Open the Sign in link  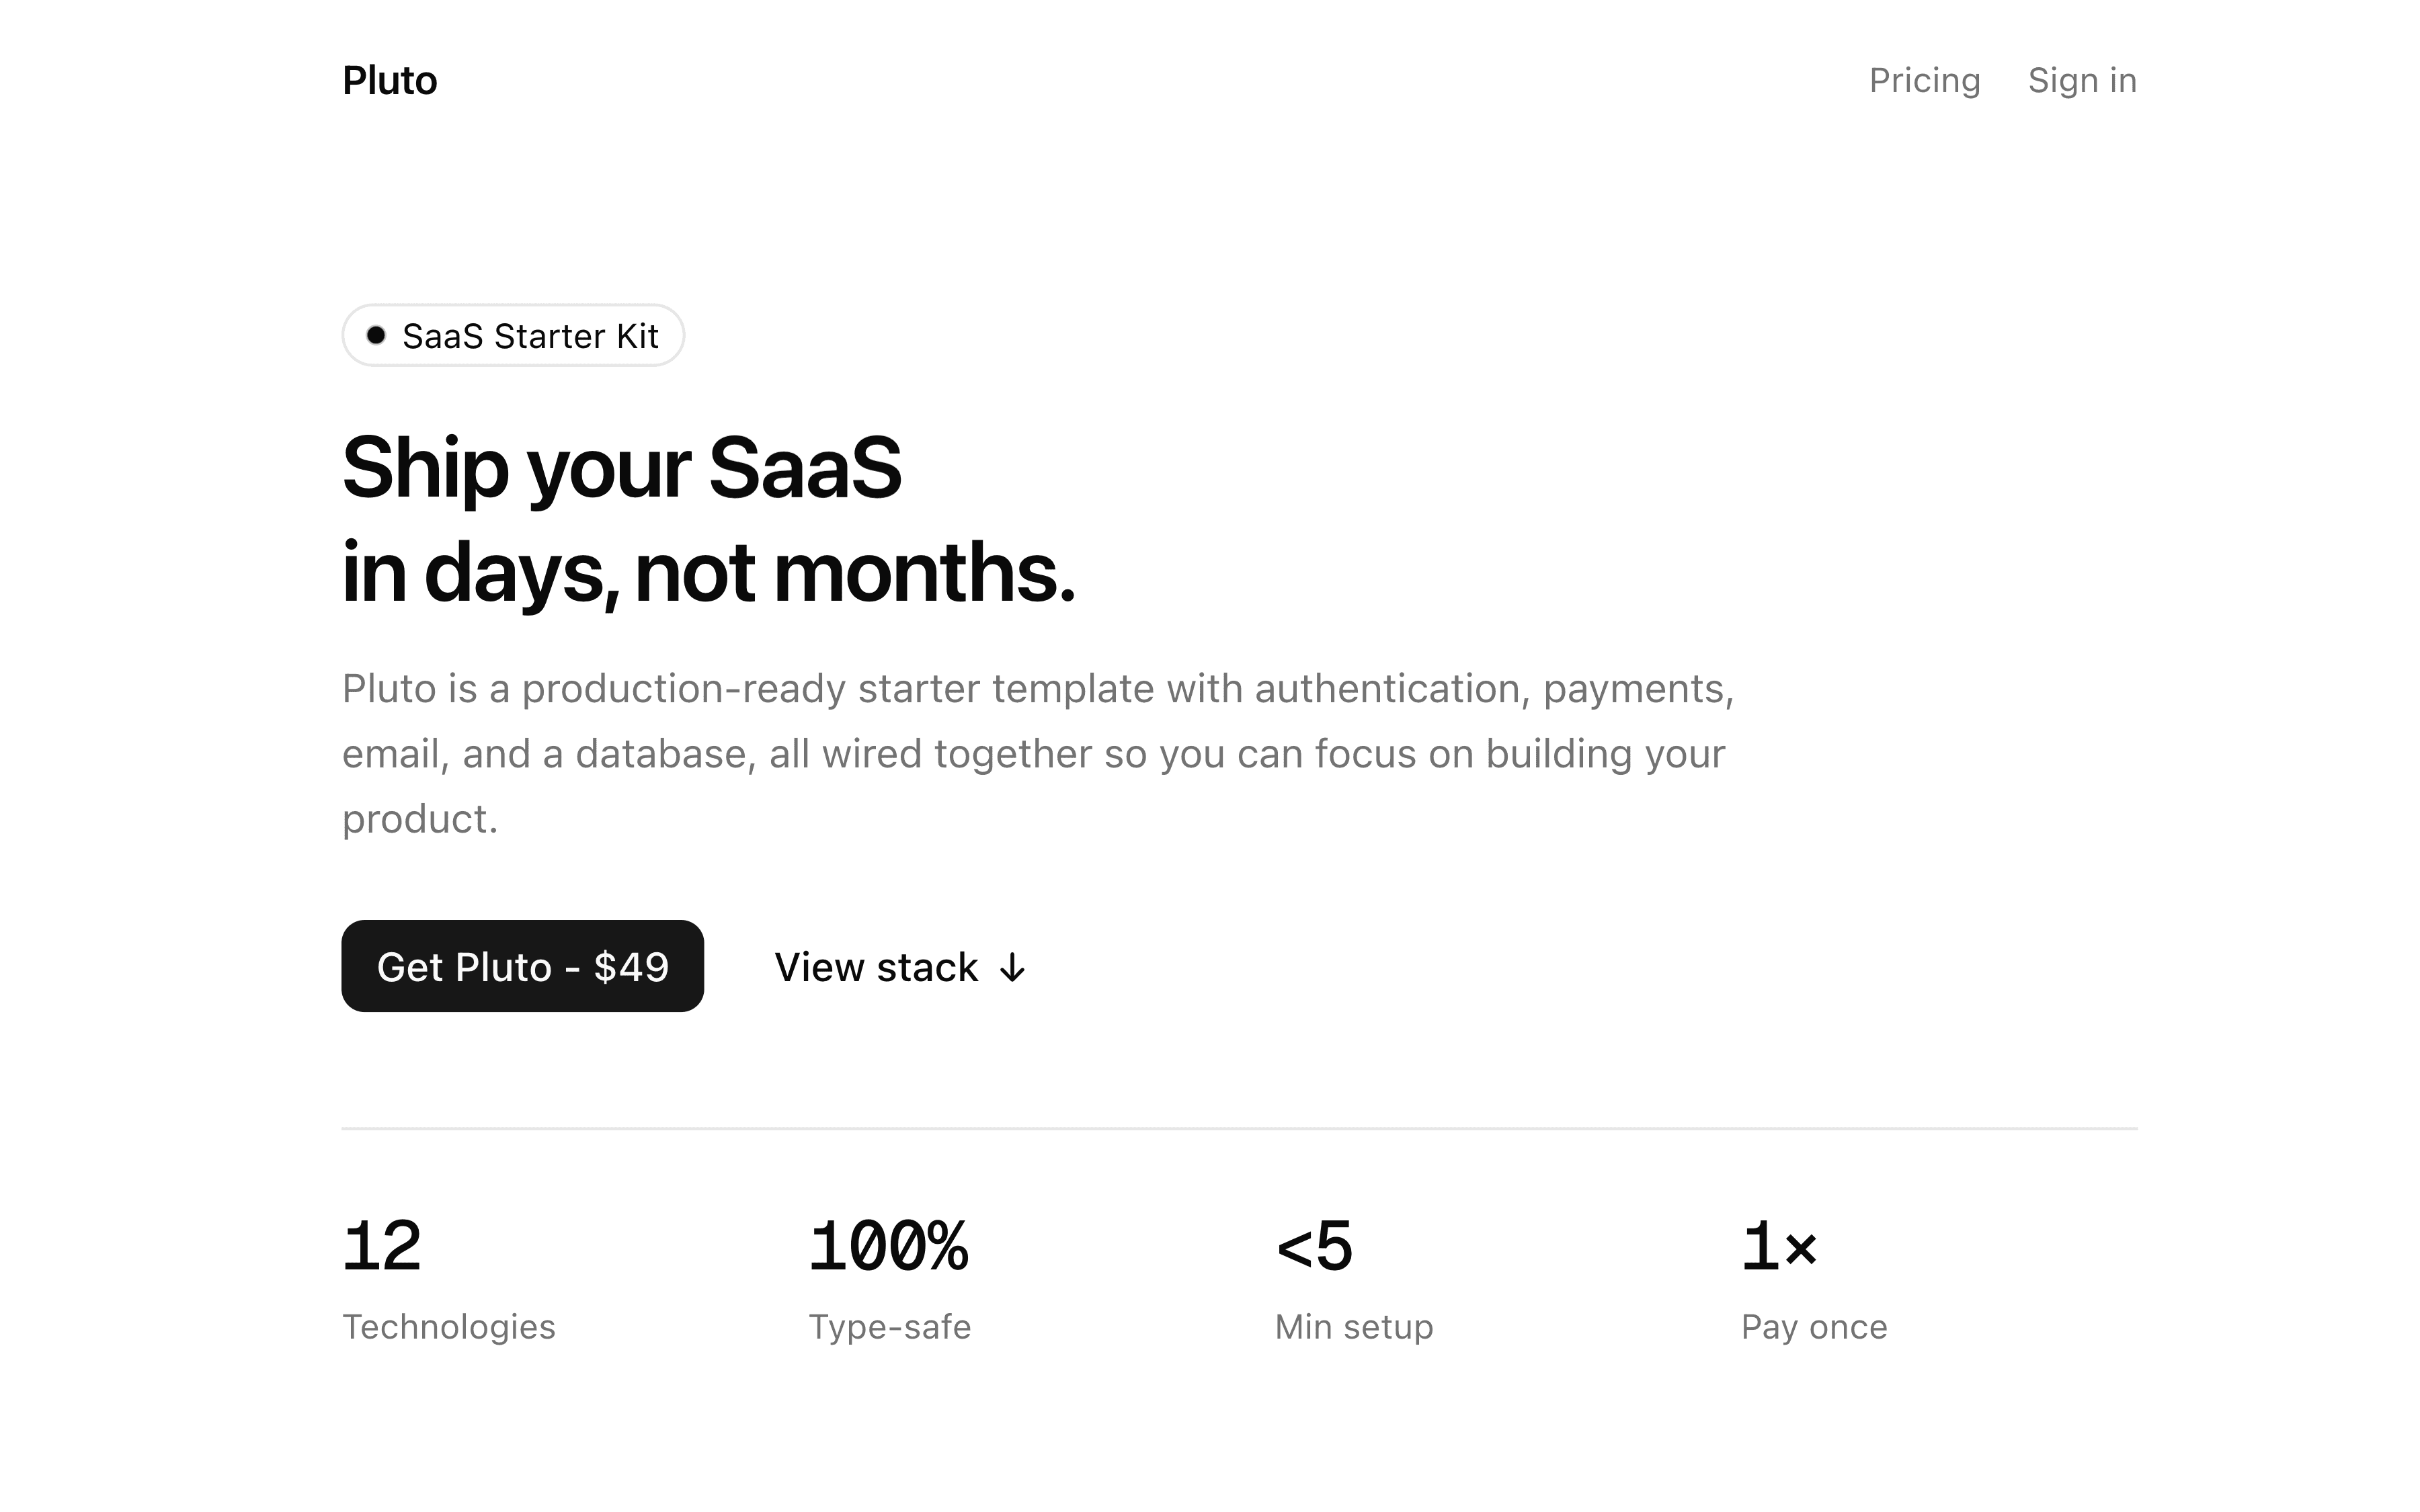pos(2082,81)
